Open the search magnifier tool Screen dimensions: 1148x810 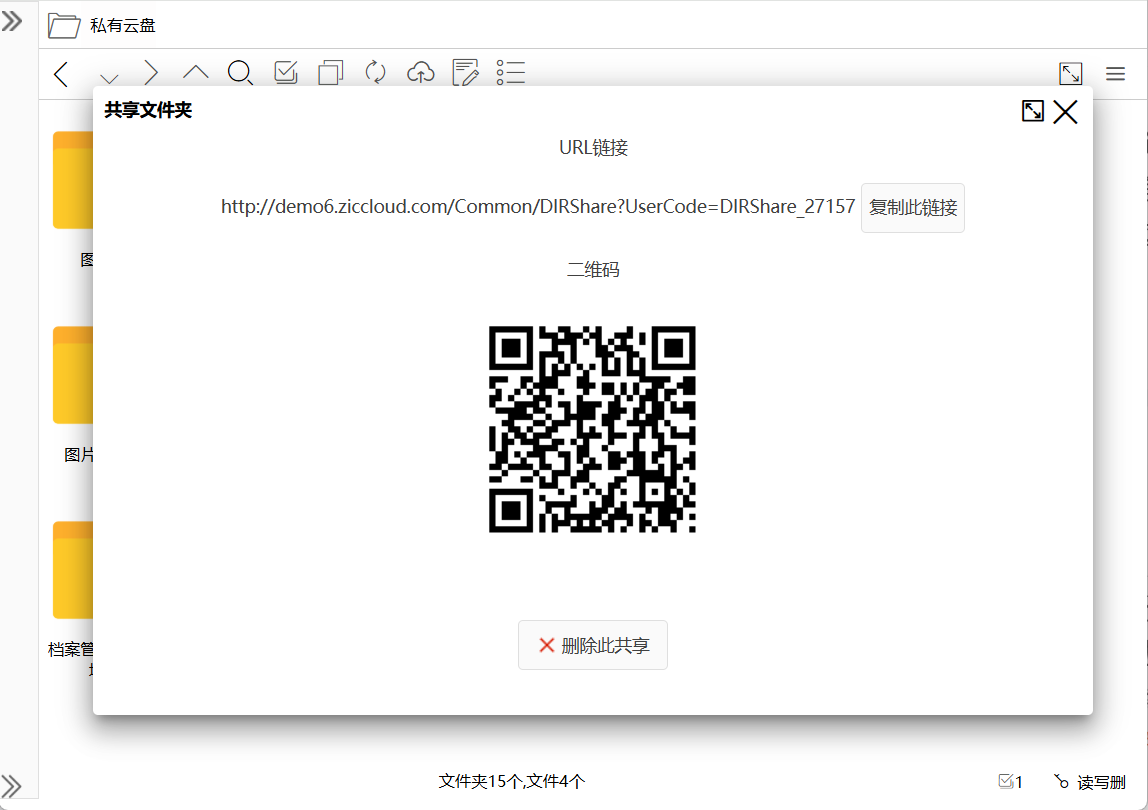tap(240, 73)
